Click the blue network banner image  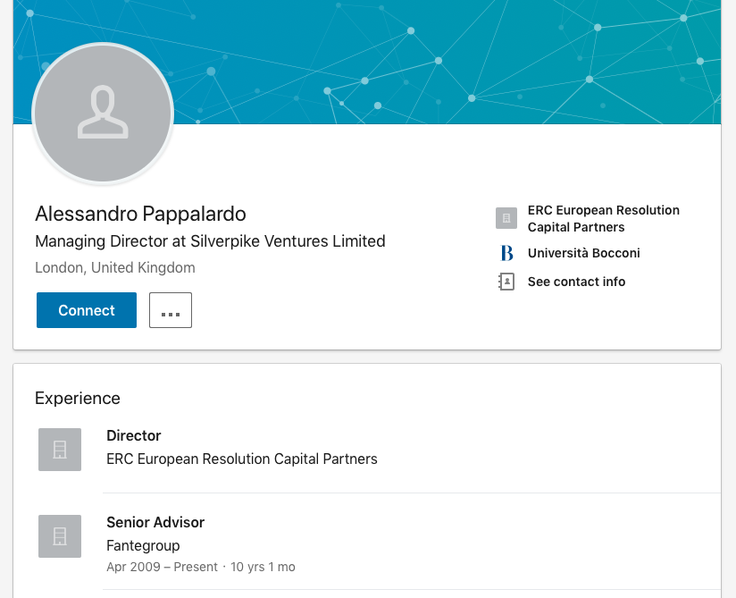tap(367, 61)
